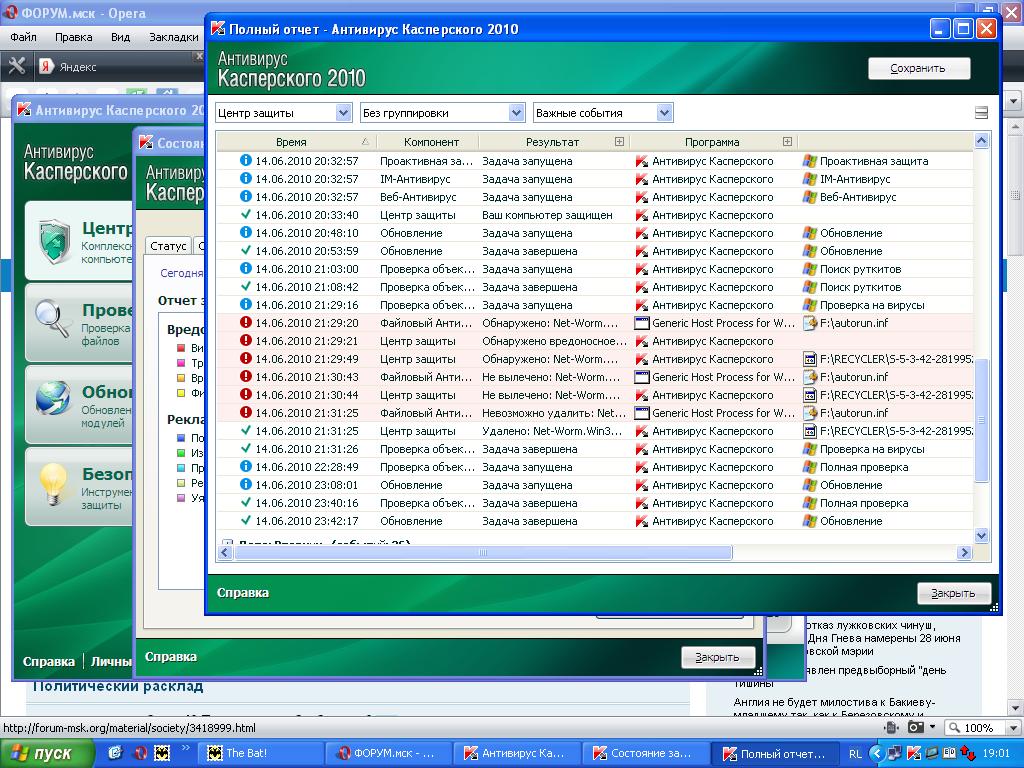This screenshot has height=768, width=1024.
Task: Click the Protection Center shield icon
Action: coord(52,240)
